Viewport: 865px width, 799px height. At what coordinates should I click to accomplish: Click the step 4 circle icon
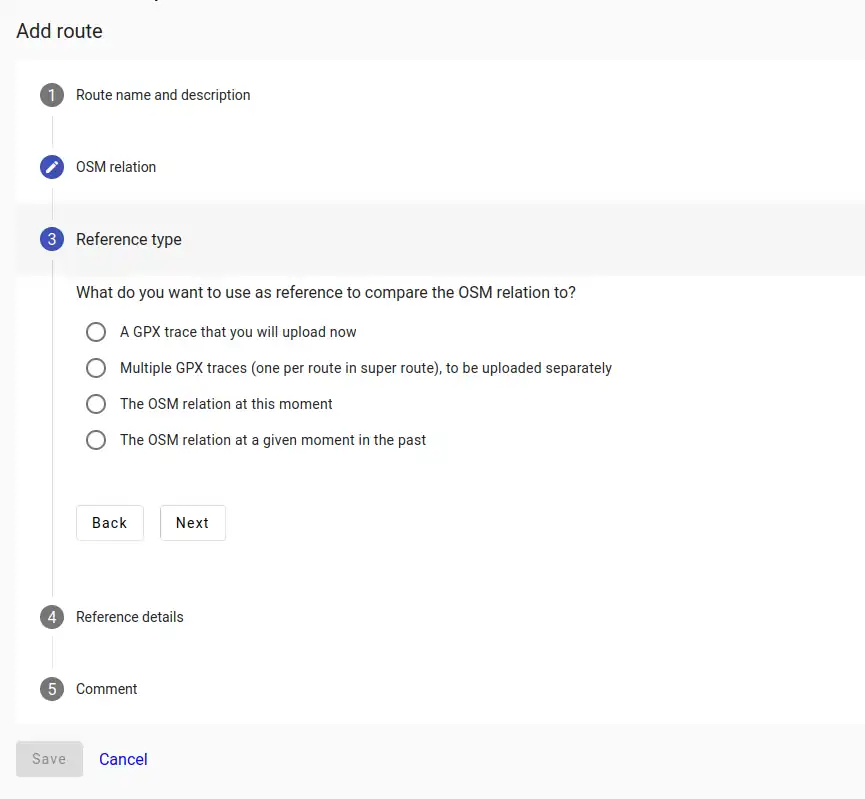(x=52, y=617)
